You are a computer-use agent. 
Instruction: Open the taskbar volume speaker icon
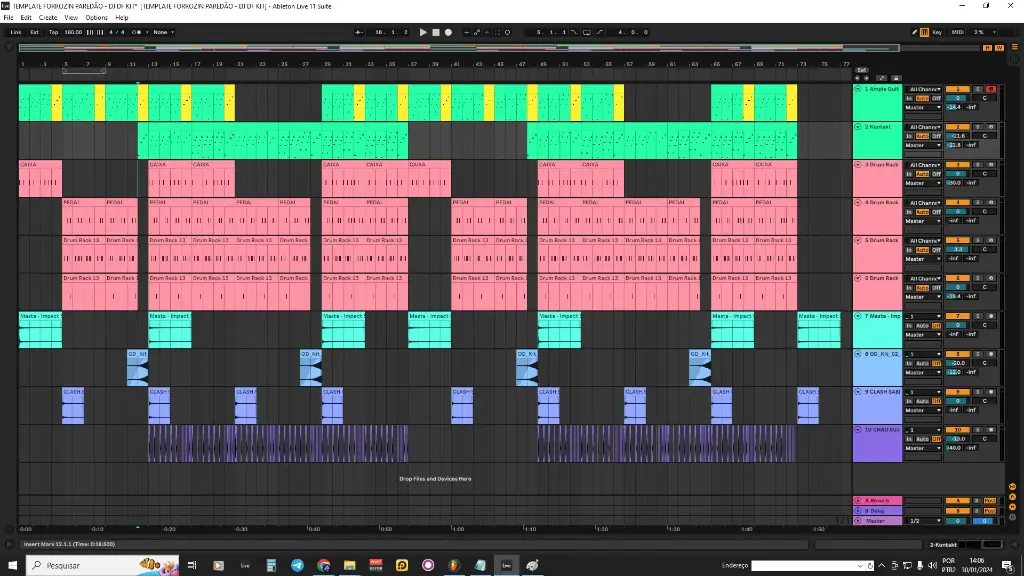pyautogui.click(x=933, y=566)
